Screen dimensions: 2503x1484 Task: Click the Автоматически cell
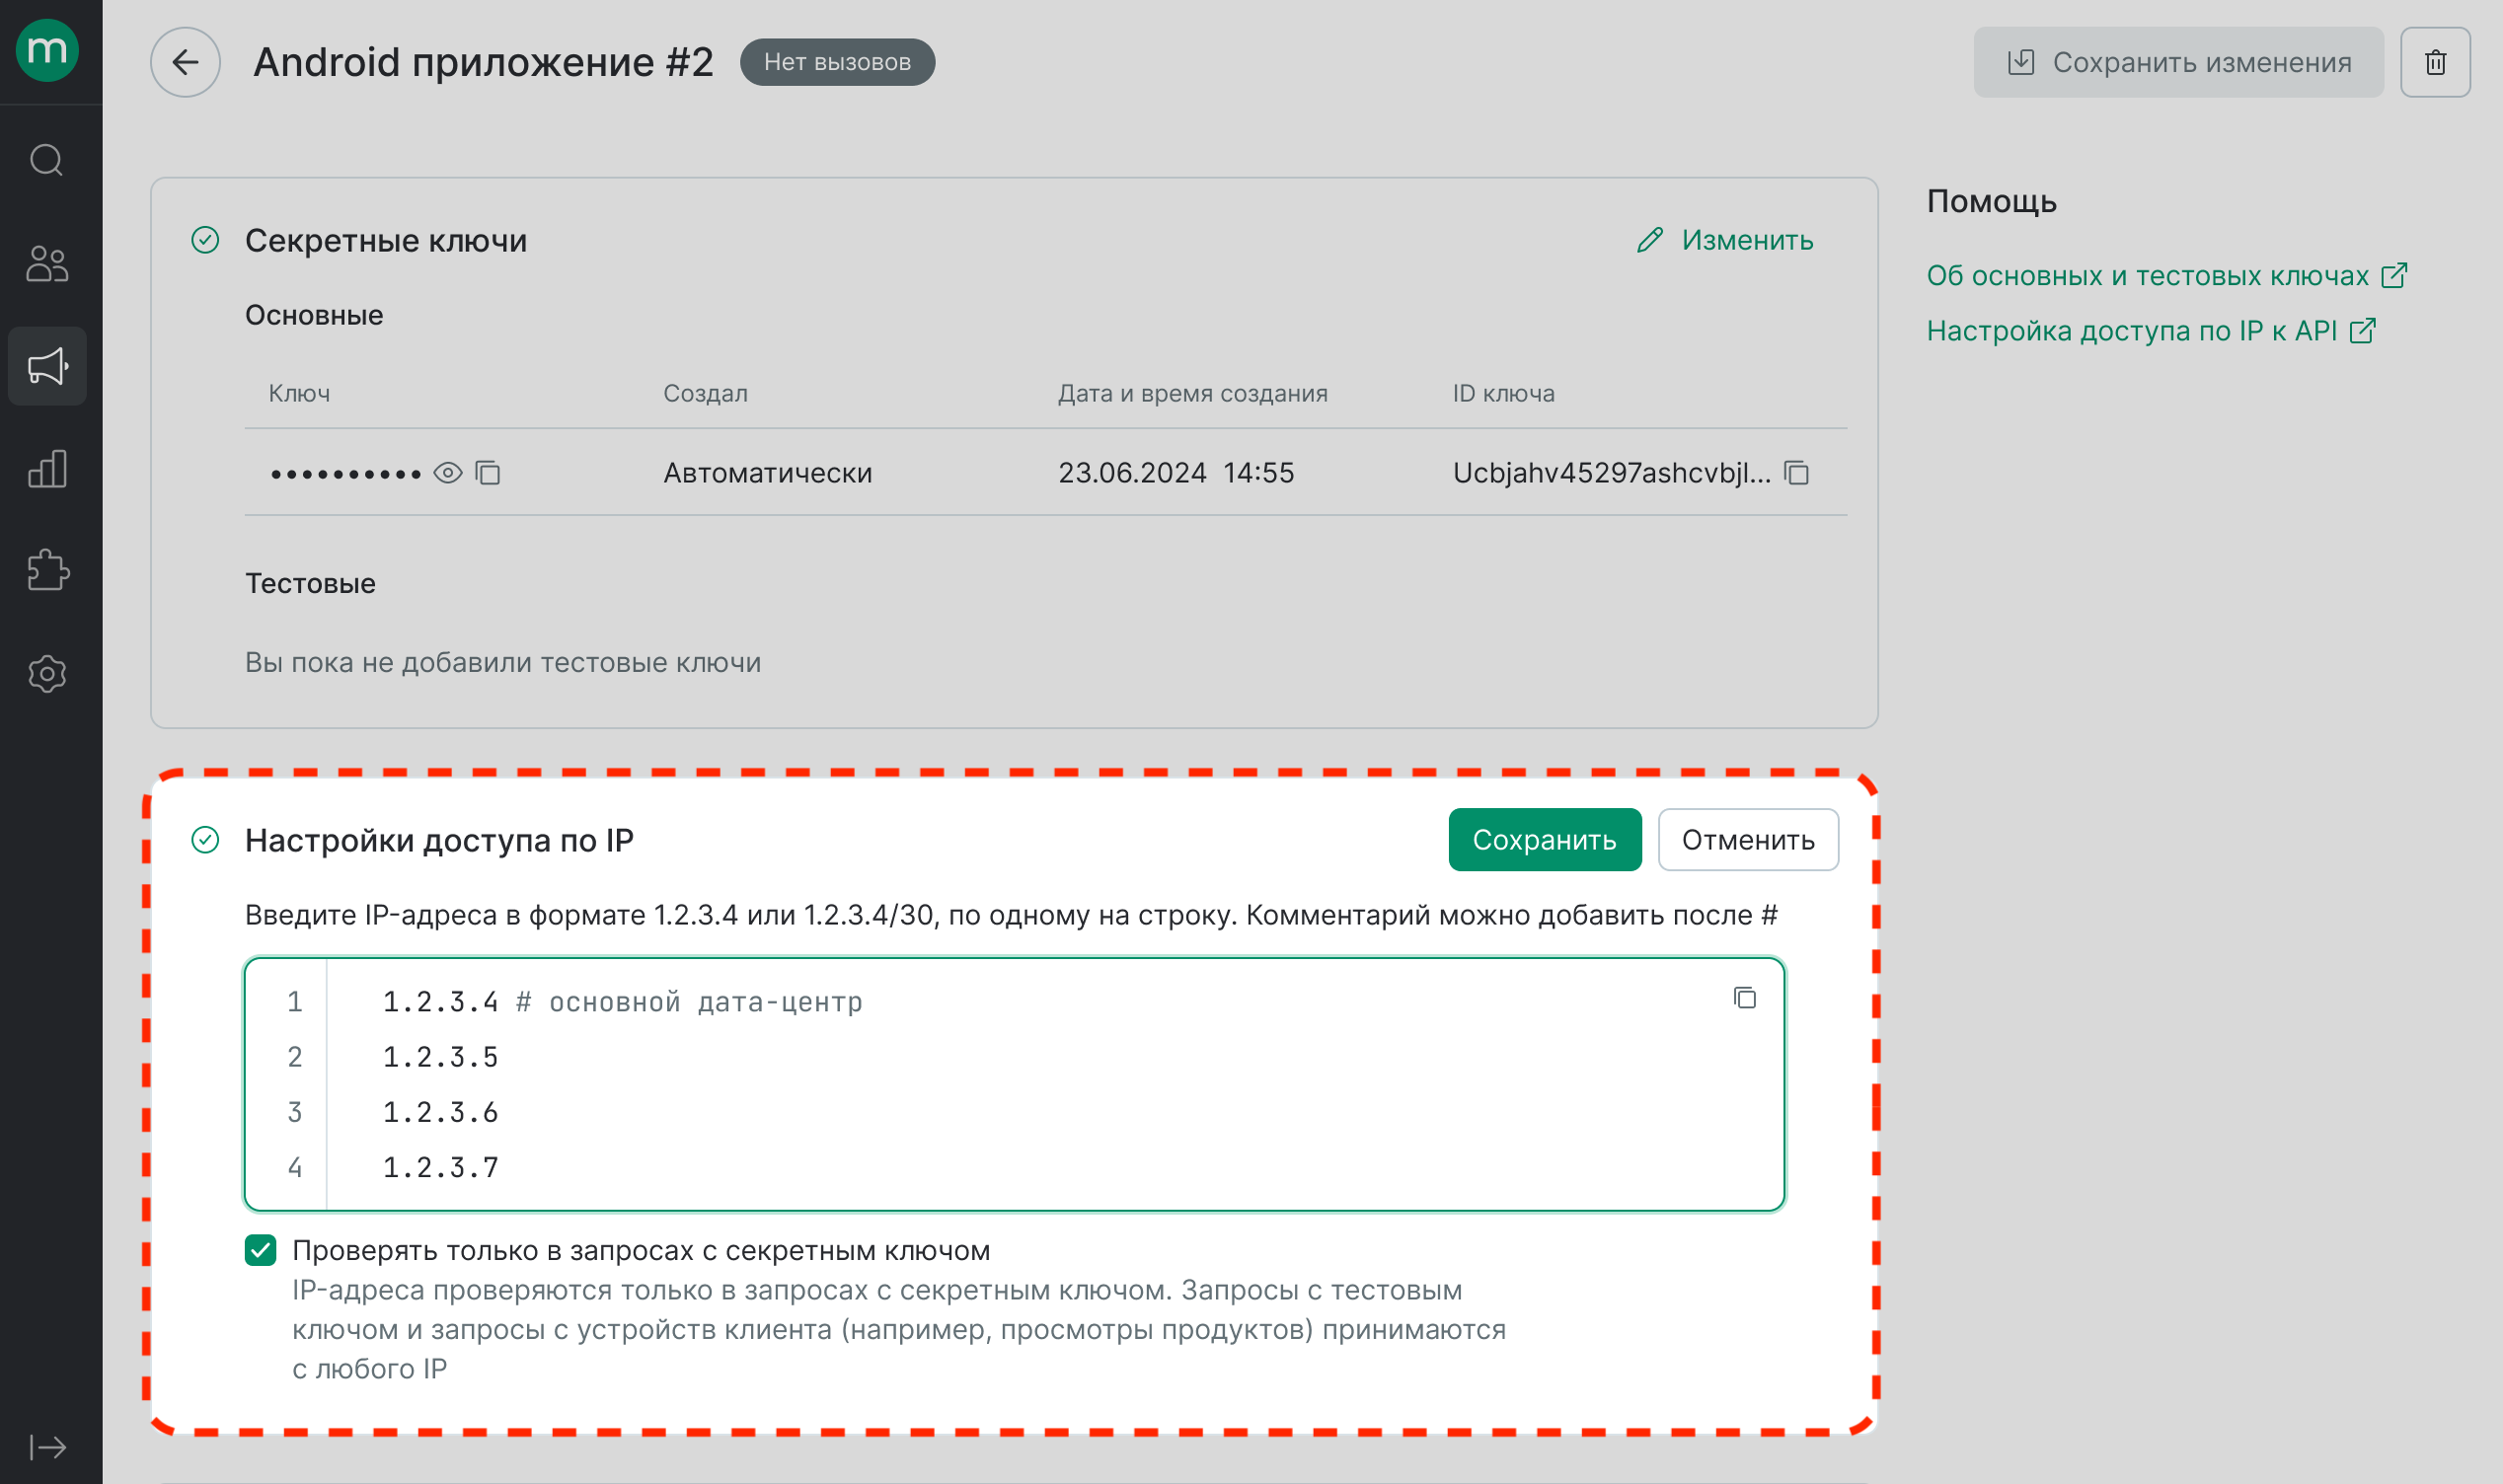point(767,473)
